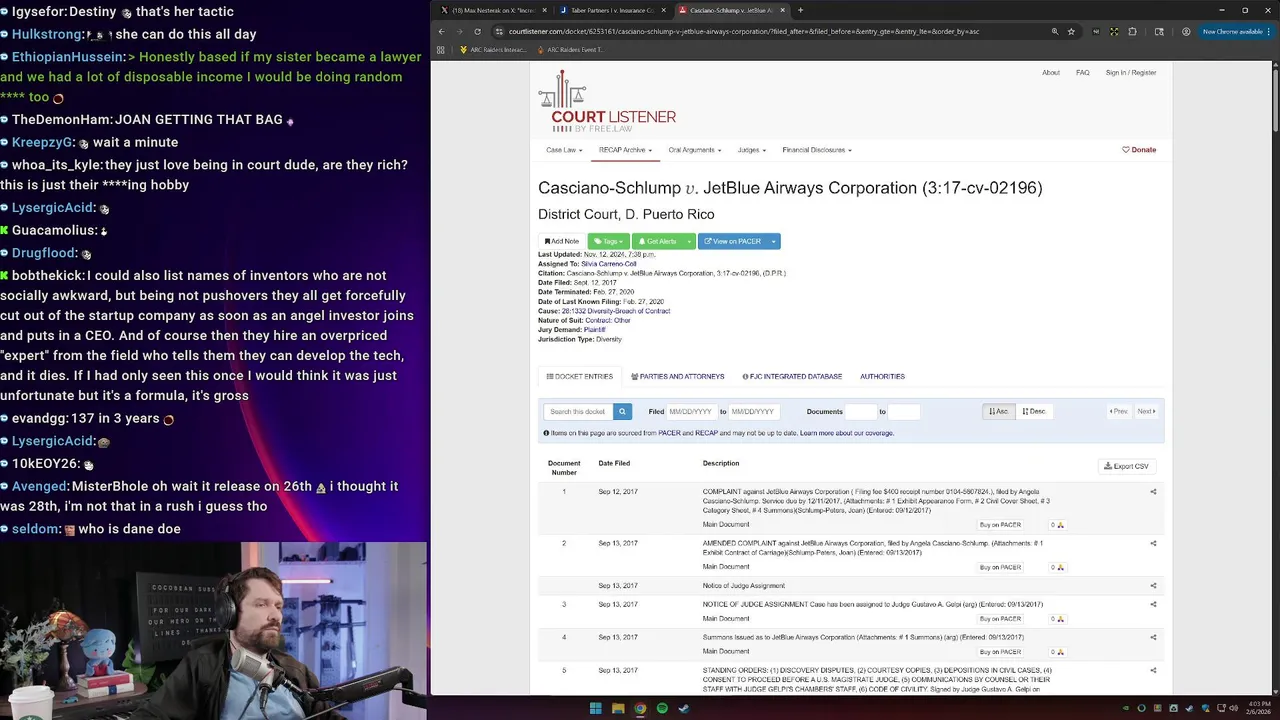Open Sign In / Register link
The width and height of the screenshot is (1280, 720).
pos(1131,73)
